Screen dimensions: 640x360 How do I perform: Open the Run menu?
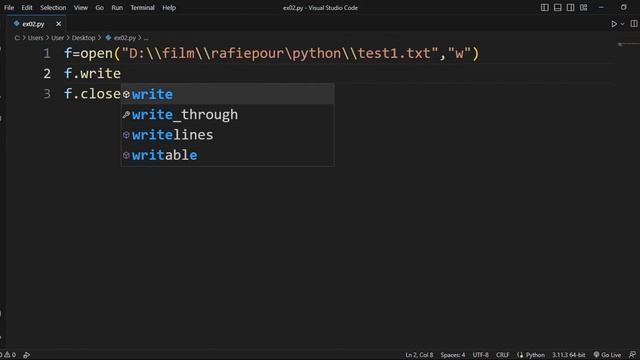[117, 8]
